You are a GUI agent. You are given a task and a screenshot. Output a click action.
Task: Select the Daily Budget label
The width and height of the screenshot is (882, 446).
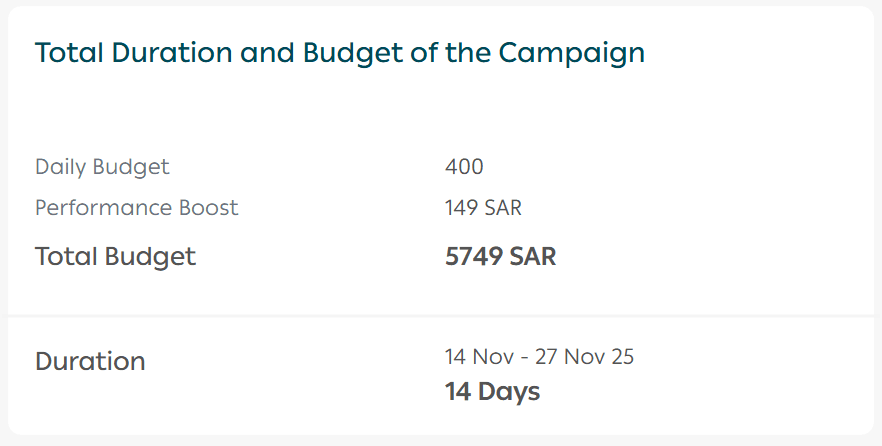[x=102, y=167]
